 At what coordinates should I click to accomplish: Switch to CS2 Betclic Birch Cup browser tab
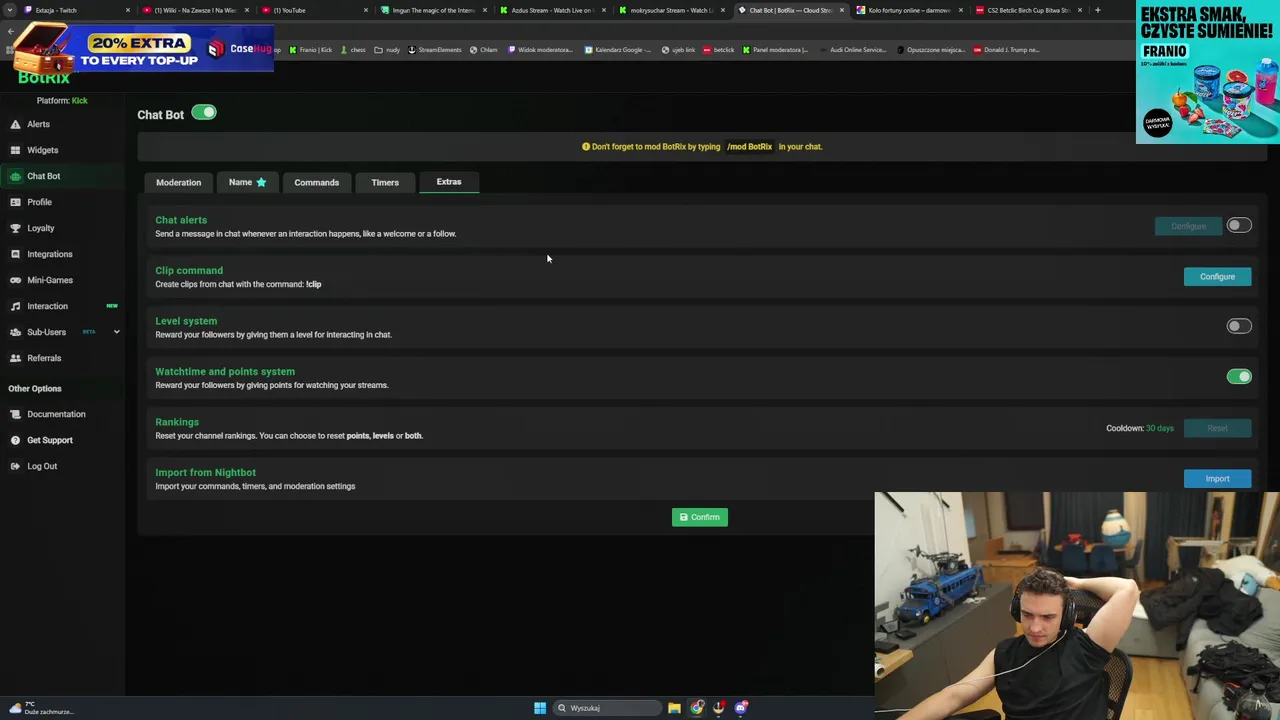coord(1028,10)
